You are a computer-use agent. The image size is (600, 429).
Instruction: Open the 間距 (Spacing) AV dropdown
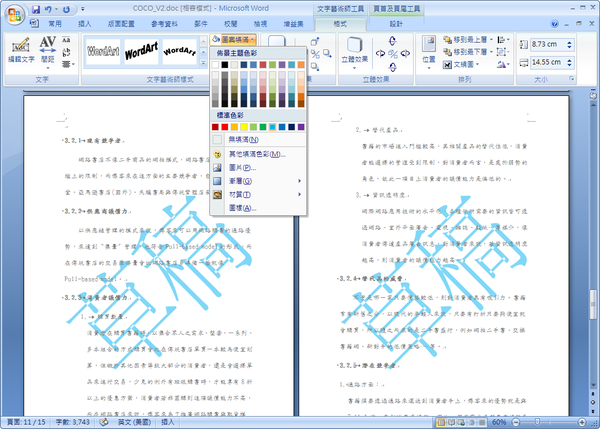(x=48, y=52)
